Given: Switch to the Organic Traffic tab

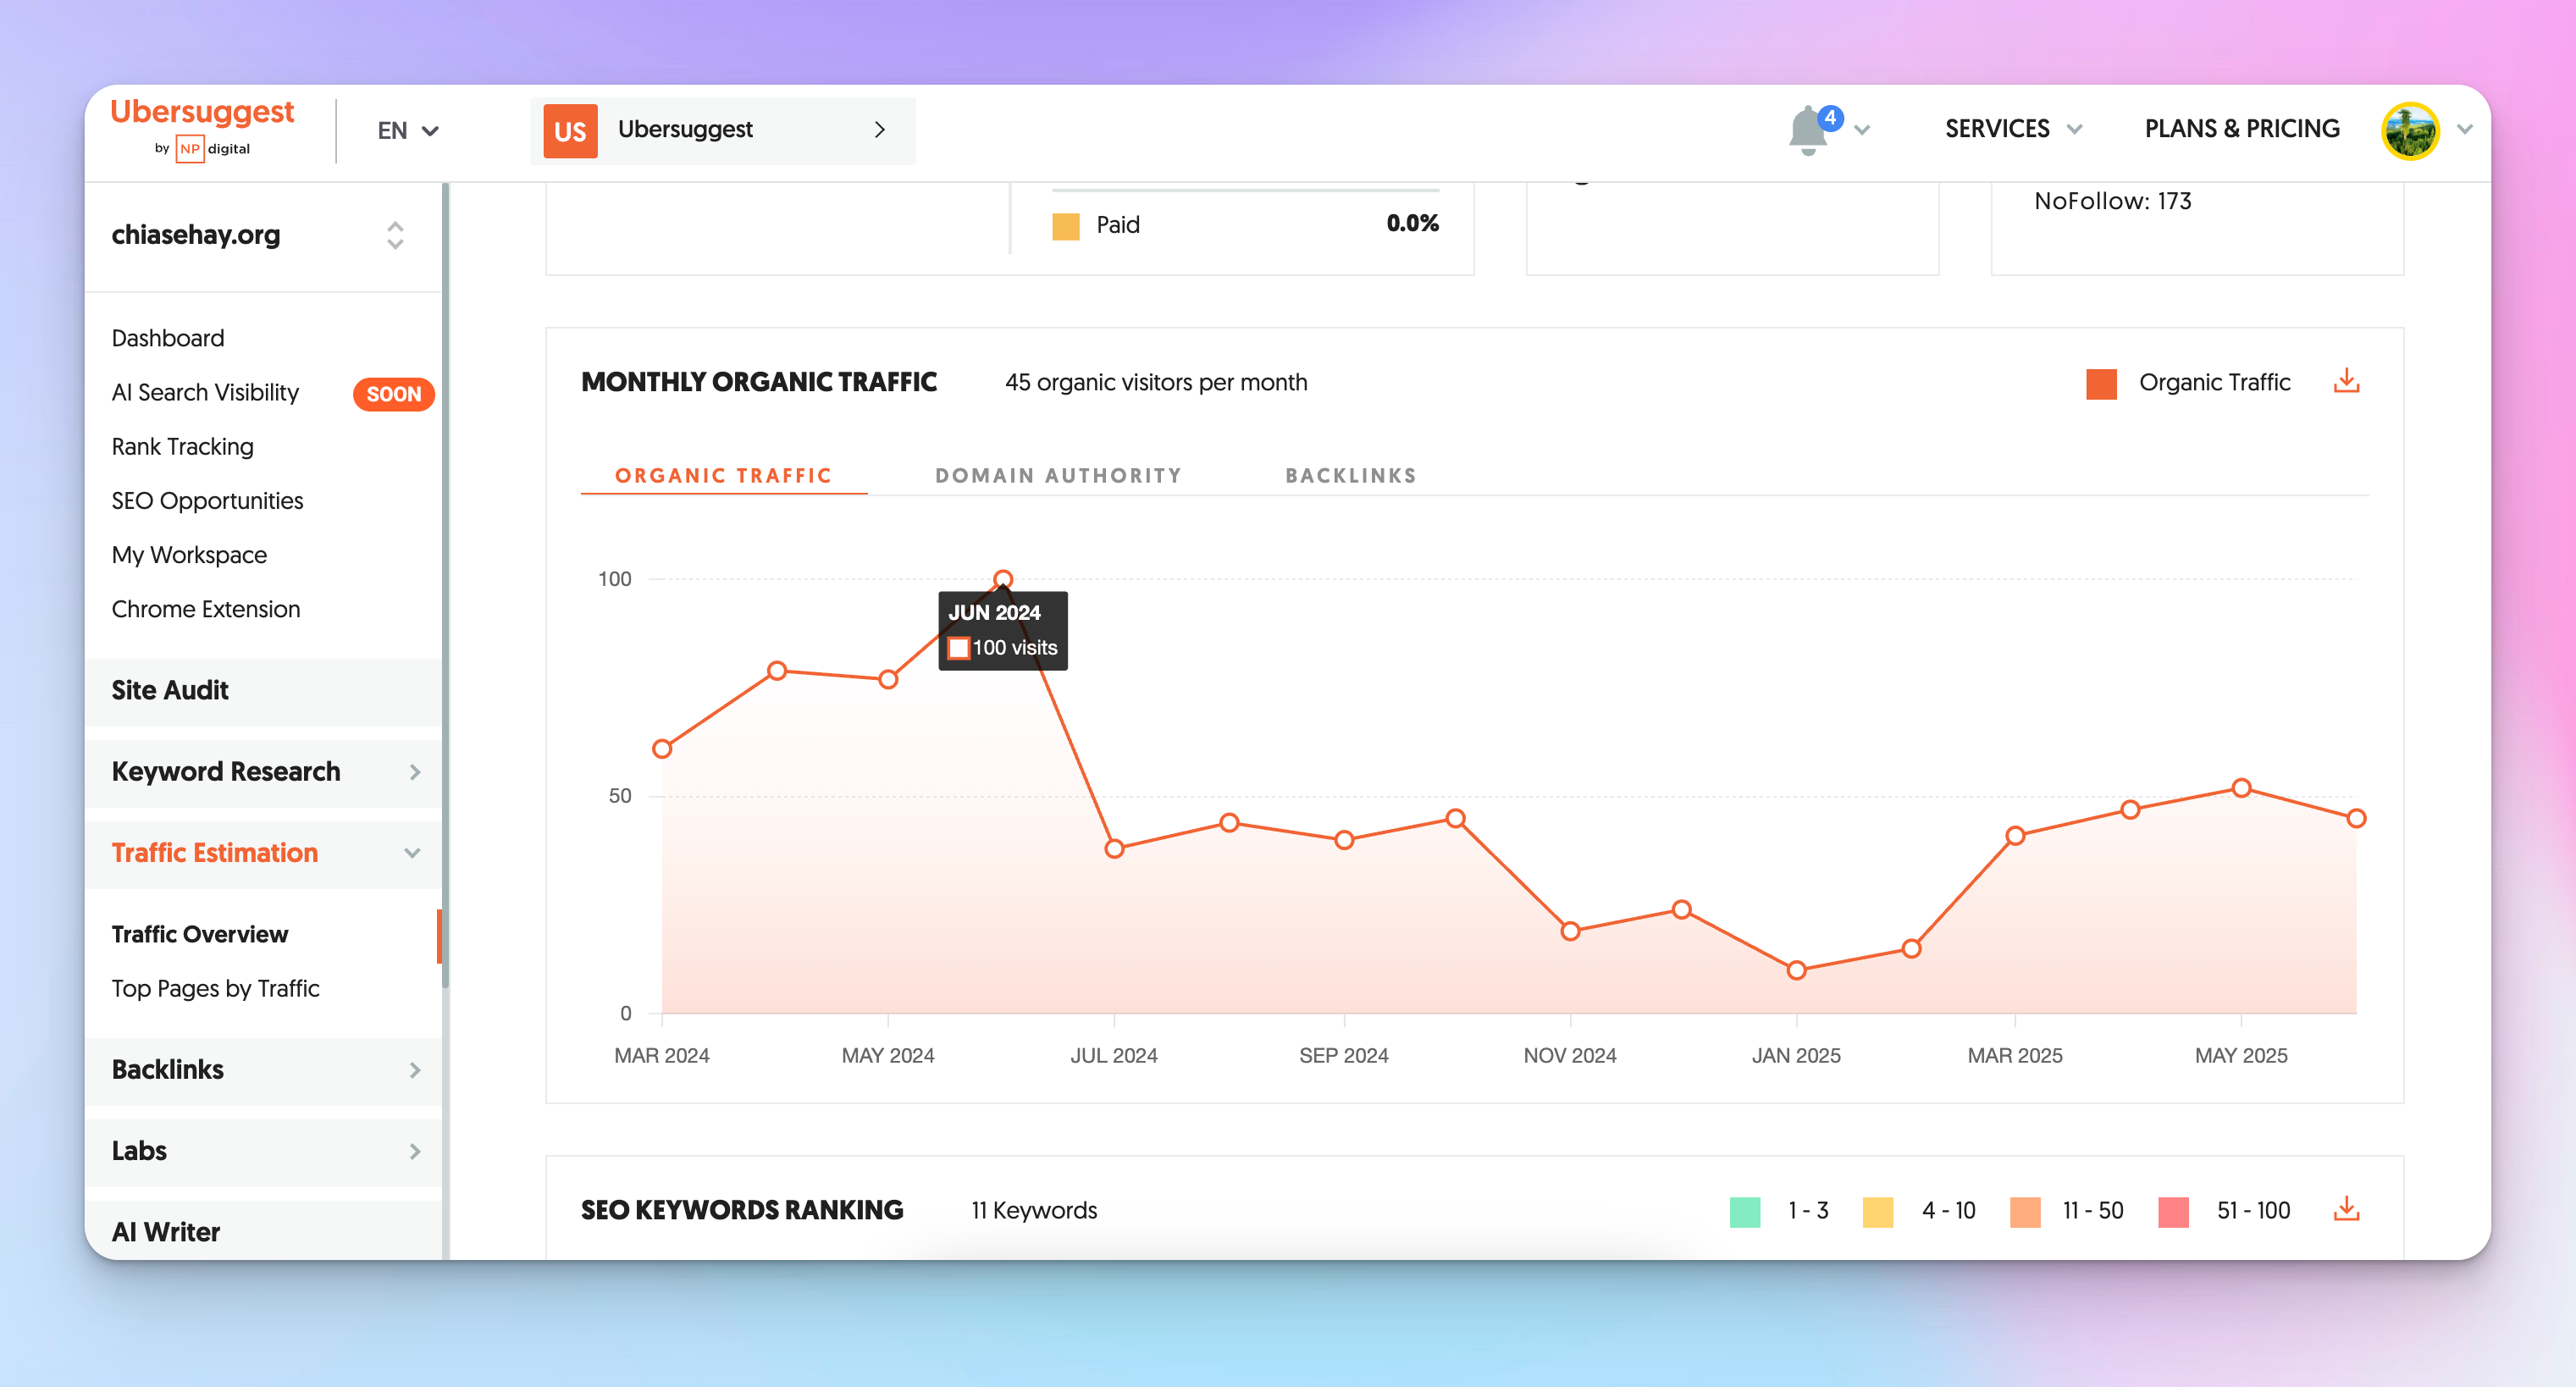Looking at the screenshot, I should point(724,476).
